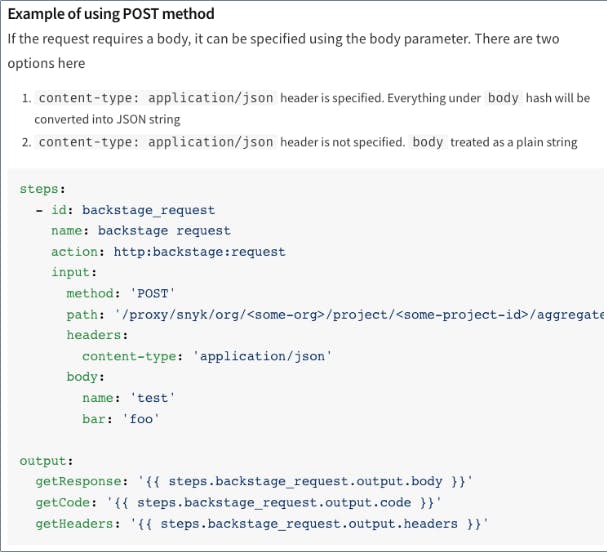Click the 'headers:' key under input
Screen dimensions: 607x554
click(97, 335)
